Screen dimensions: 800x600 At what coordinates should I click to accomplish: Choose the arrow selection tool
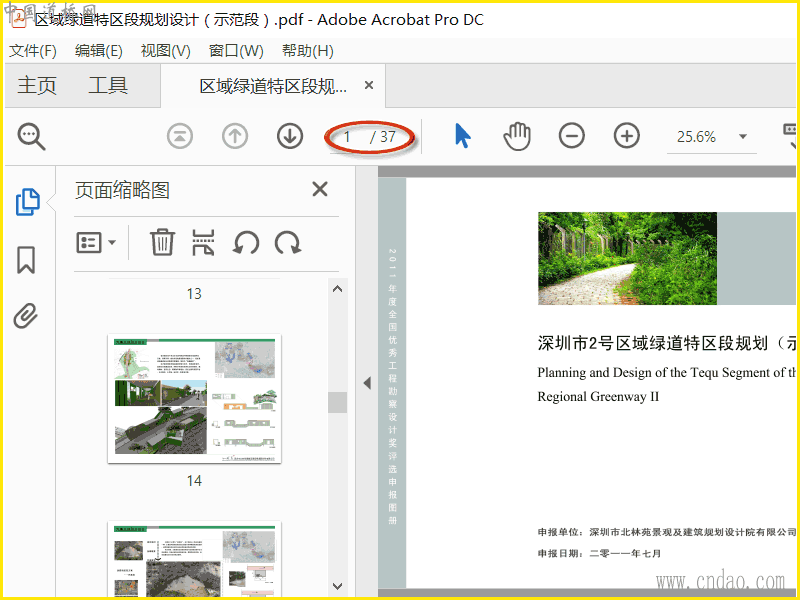click(463, 136)
